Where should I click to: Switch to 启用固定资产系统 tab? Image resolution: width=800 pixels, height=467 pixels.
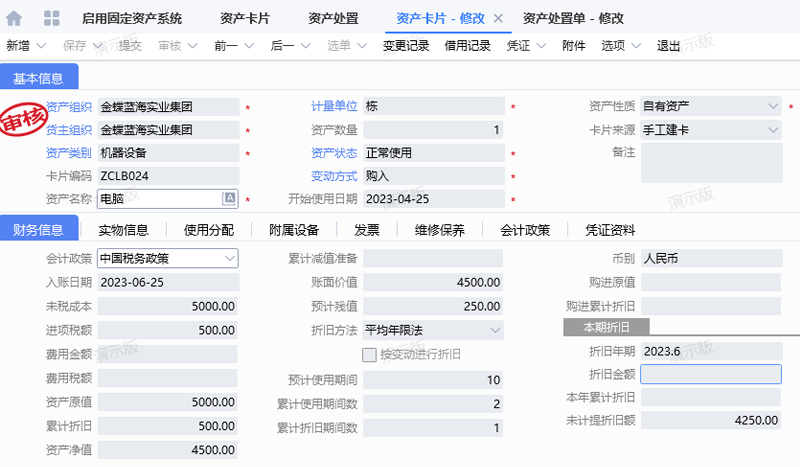(132, 18)
